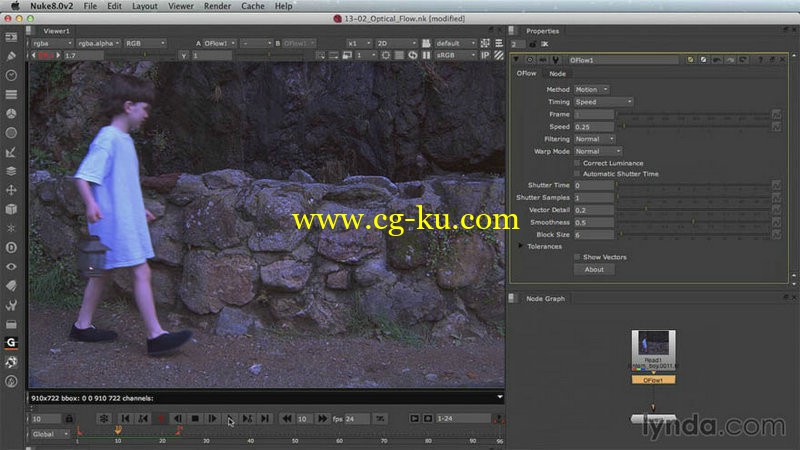Open the 2D view mode dropdown
Screen dimensions: 800x450
click(x=396, y=43)
